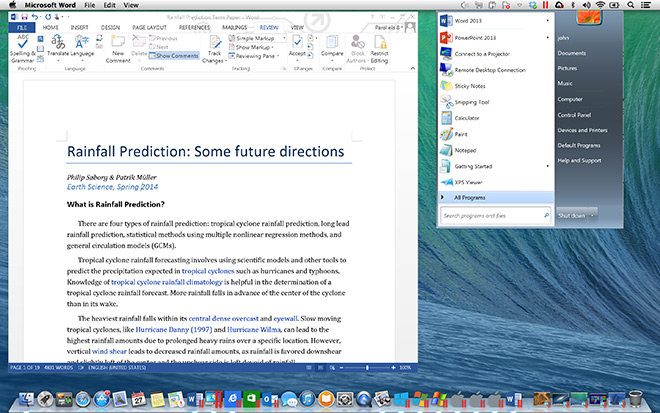Save the document from Quick Access toolbar
The width and height of the screenshot is (660, 413).
(24, 17)
